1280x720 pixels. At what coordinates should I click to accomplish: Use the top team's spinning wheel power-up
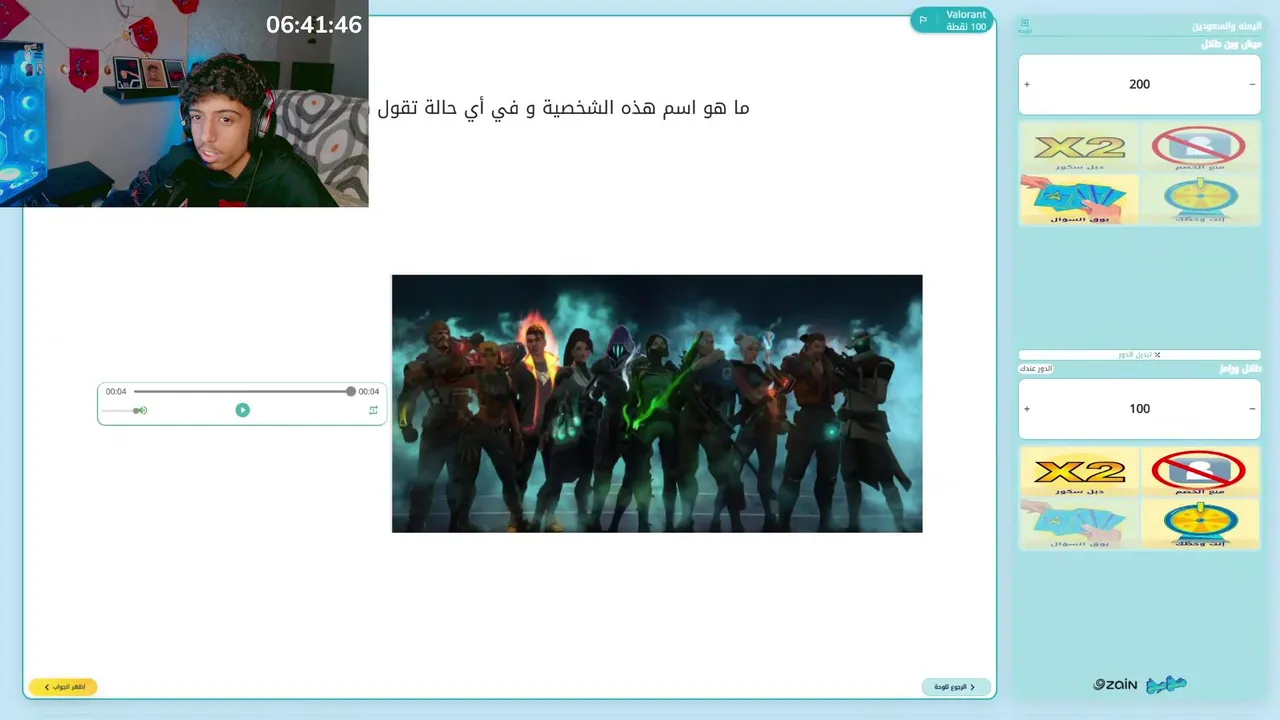pyautogui.click(x=1200, y=199)
